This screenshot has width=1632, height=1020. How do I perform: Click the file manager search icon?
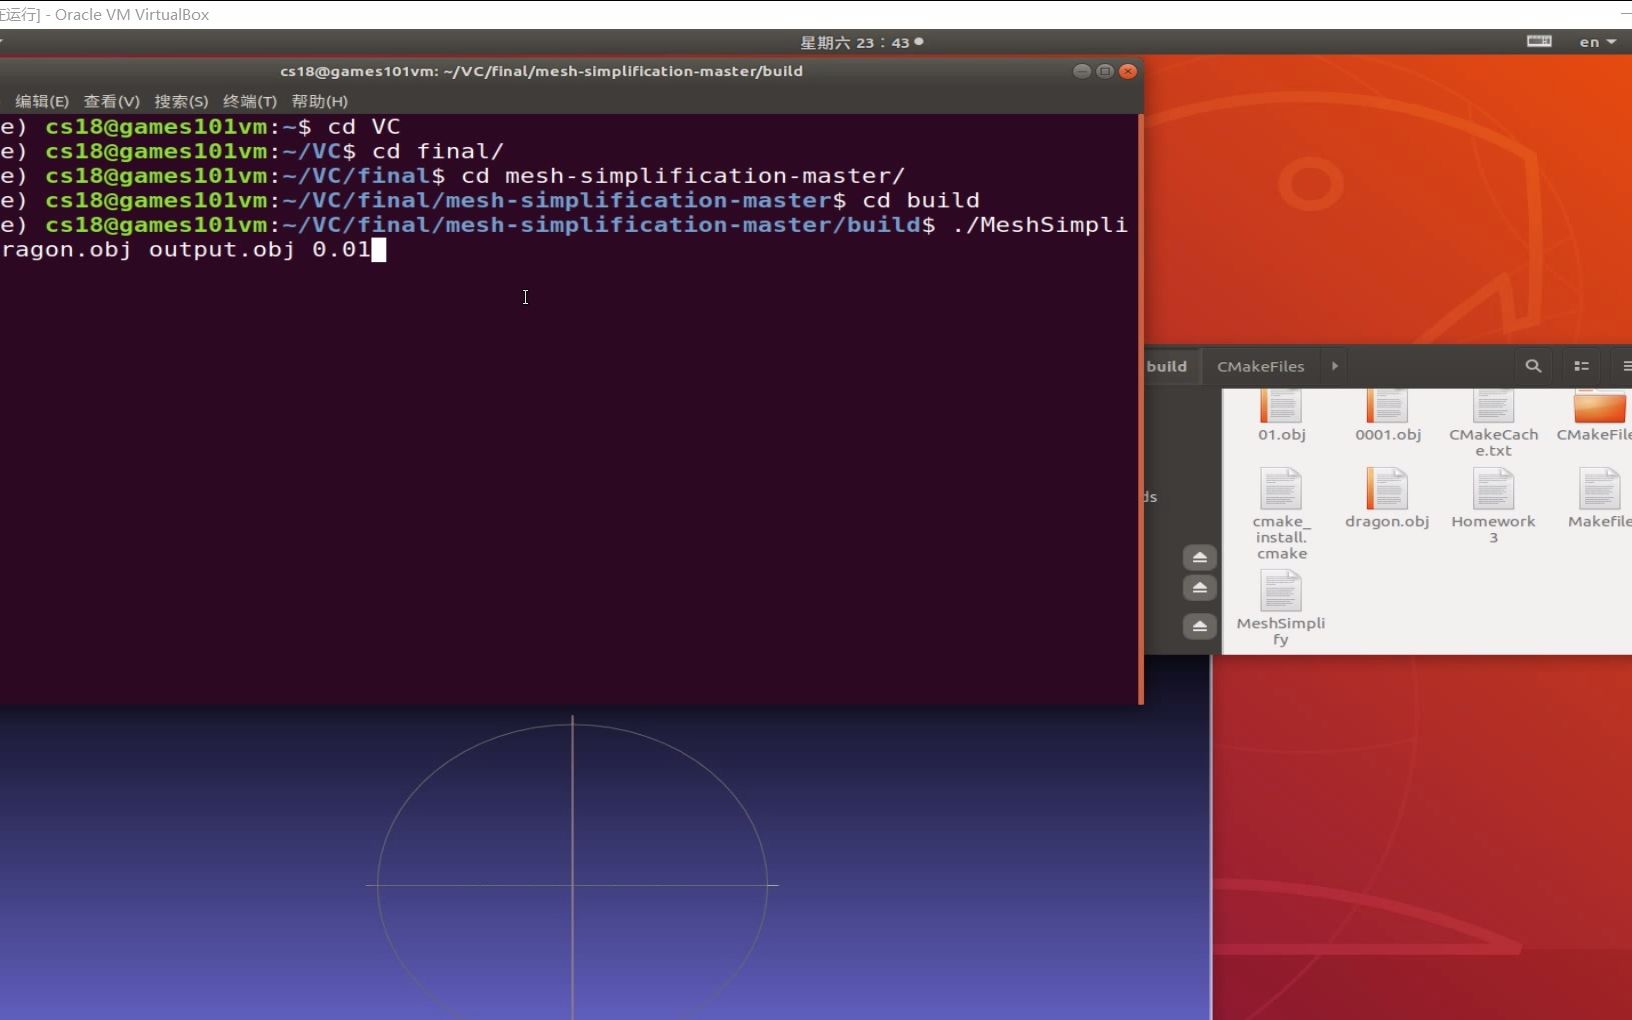[1533, 366]
